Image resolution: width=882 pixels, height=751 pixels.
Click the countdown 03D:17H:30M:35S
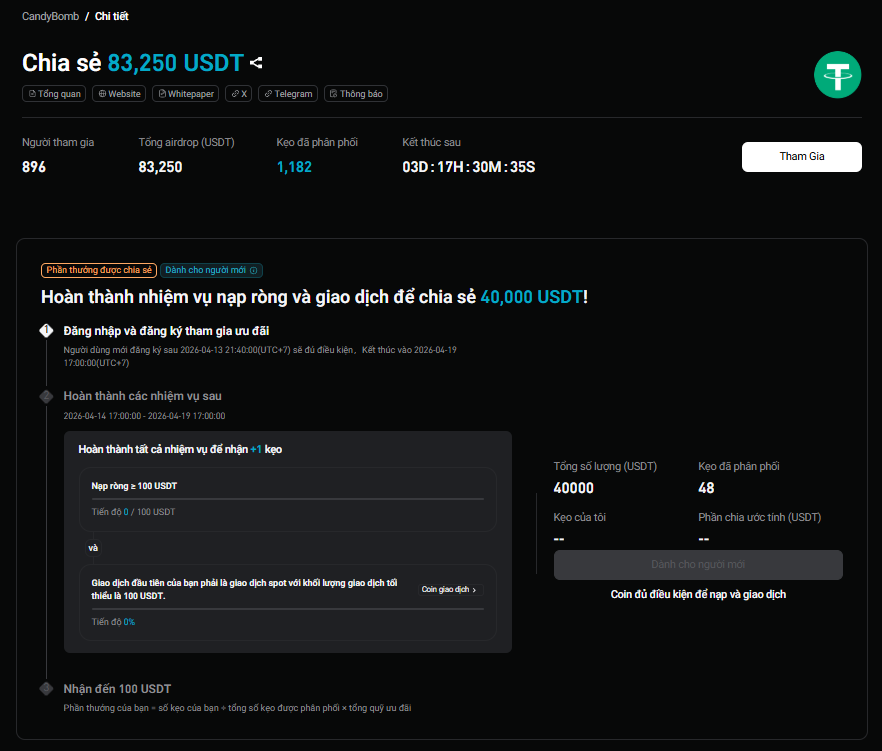469,167
